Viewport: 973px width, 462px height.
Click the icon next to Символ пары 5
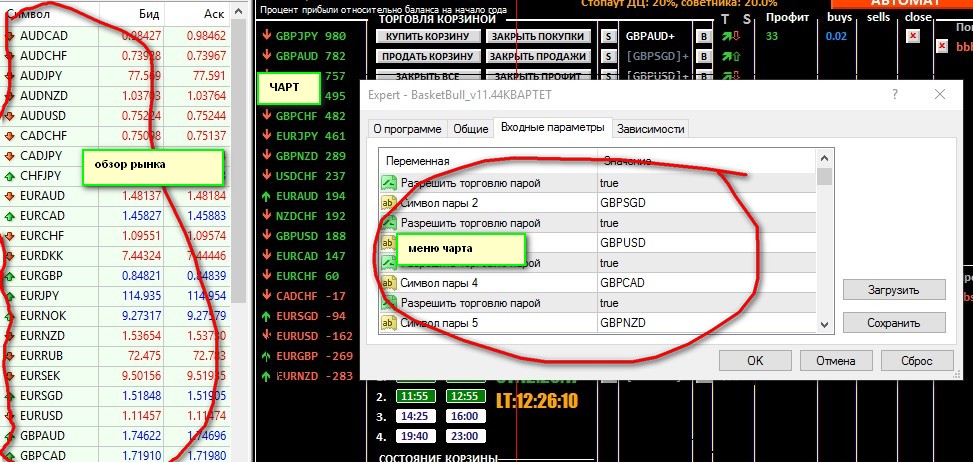389,323
